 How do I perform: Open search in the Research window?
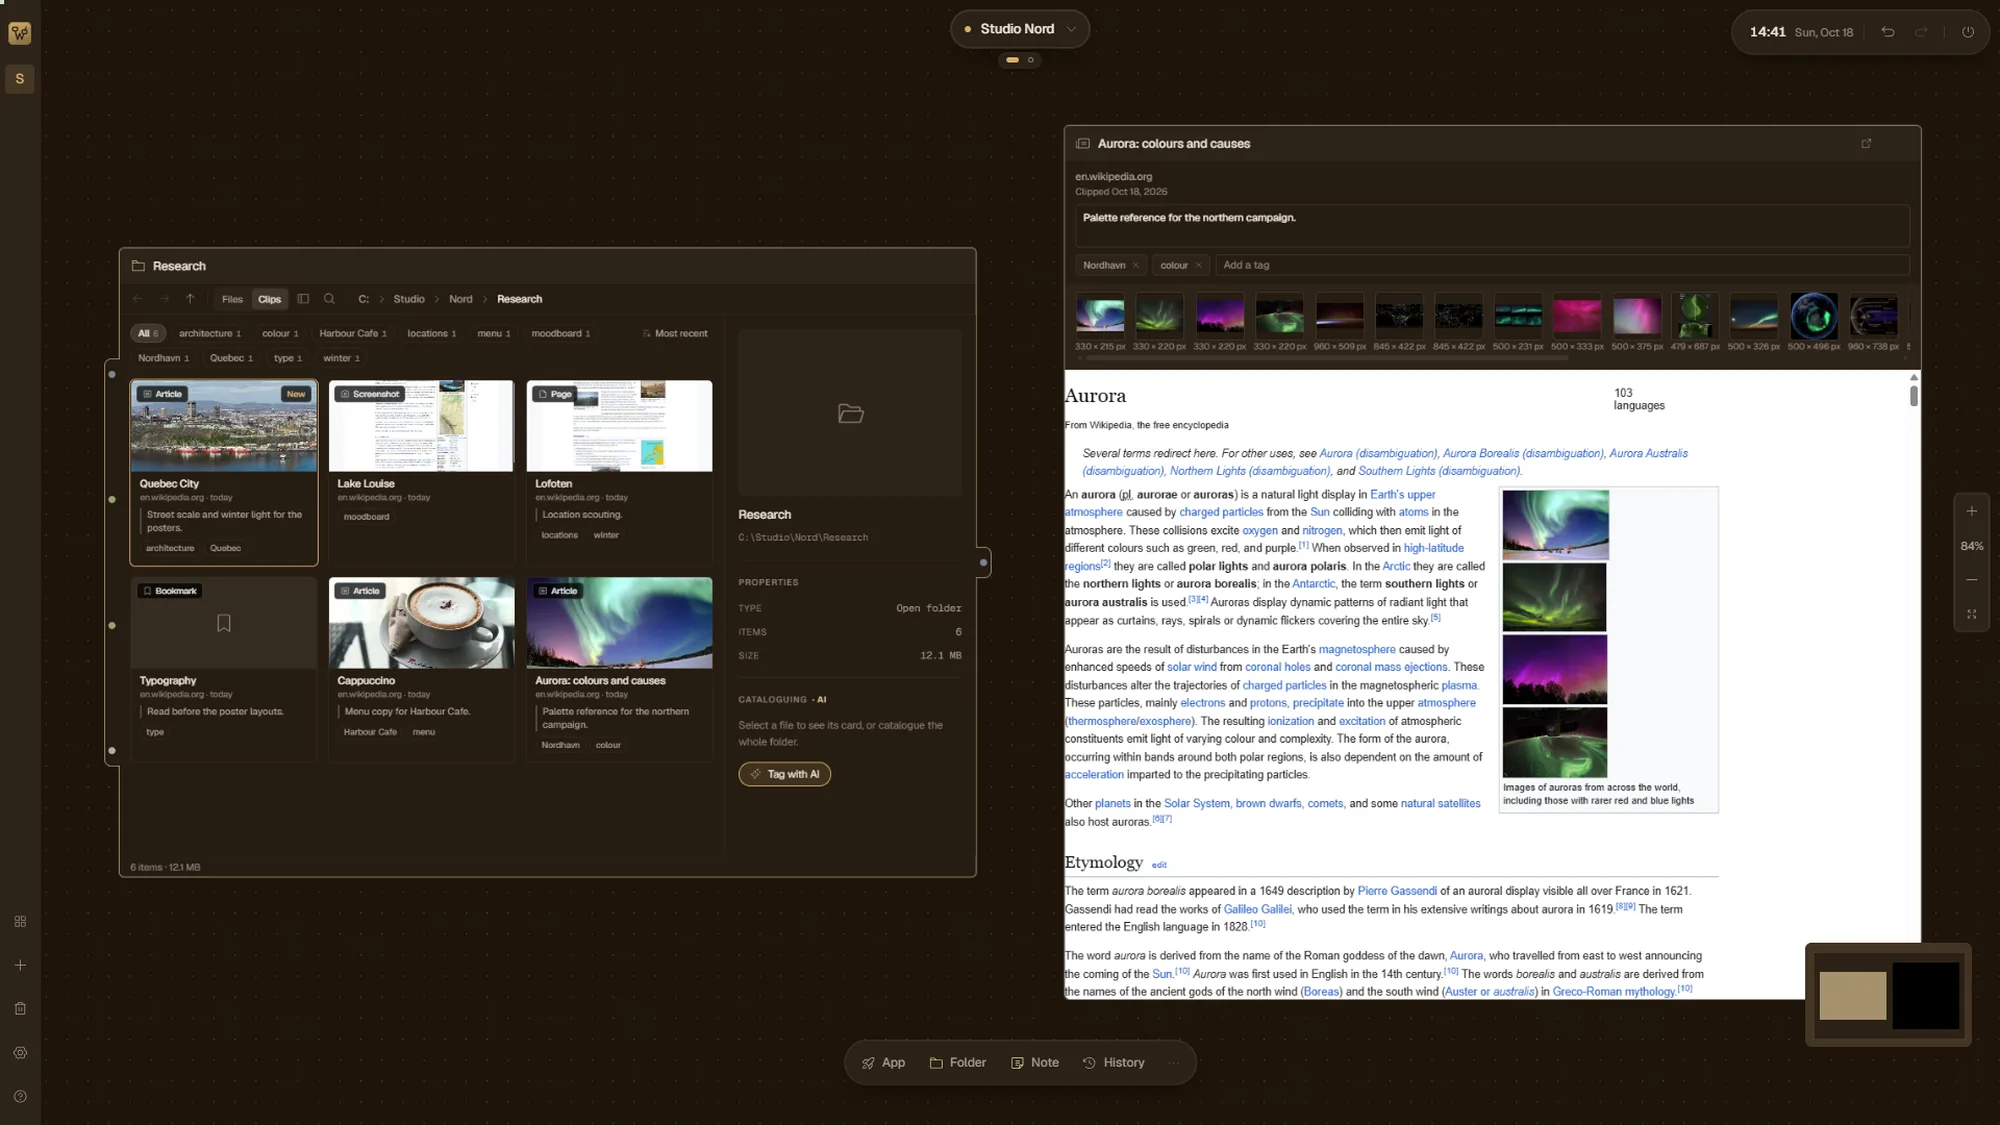tap(329, 299)
